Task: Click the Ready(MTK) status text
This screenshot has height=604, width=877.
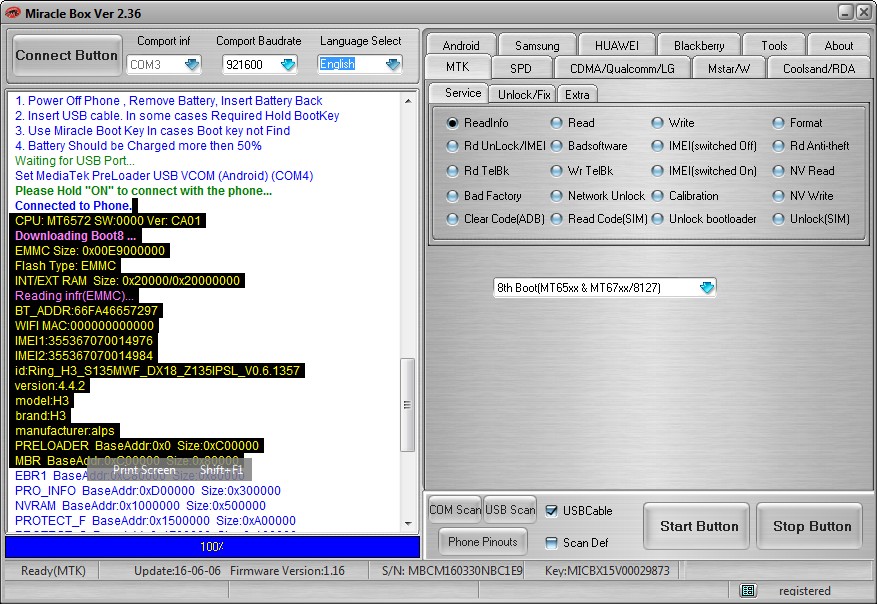Action: 53,571
